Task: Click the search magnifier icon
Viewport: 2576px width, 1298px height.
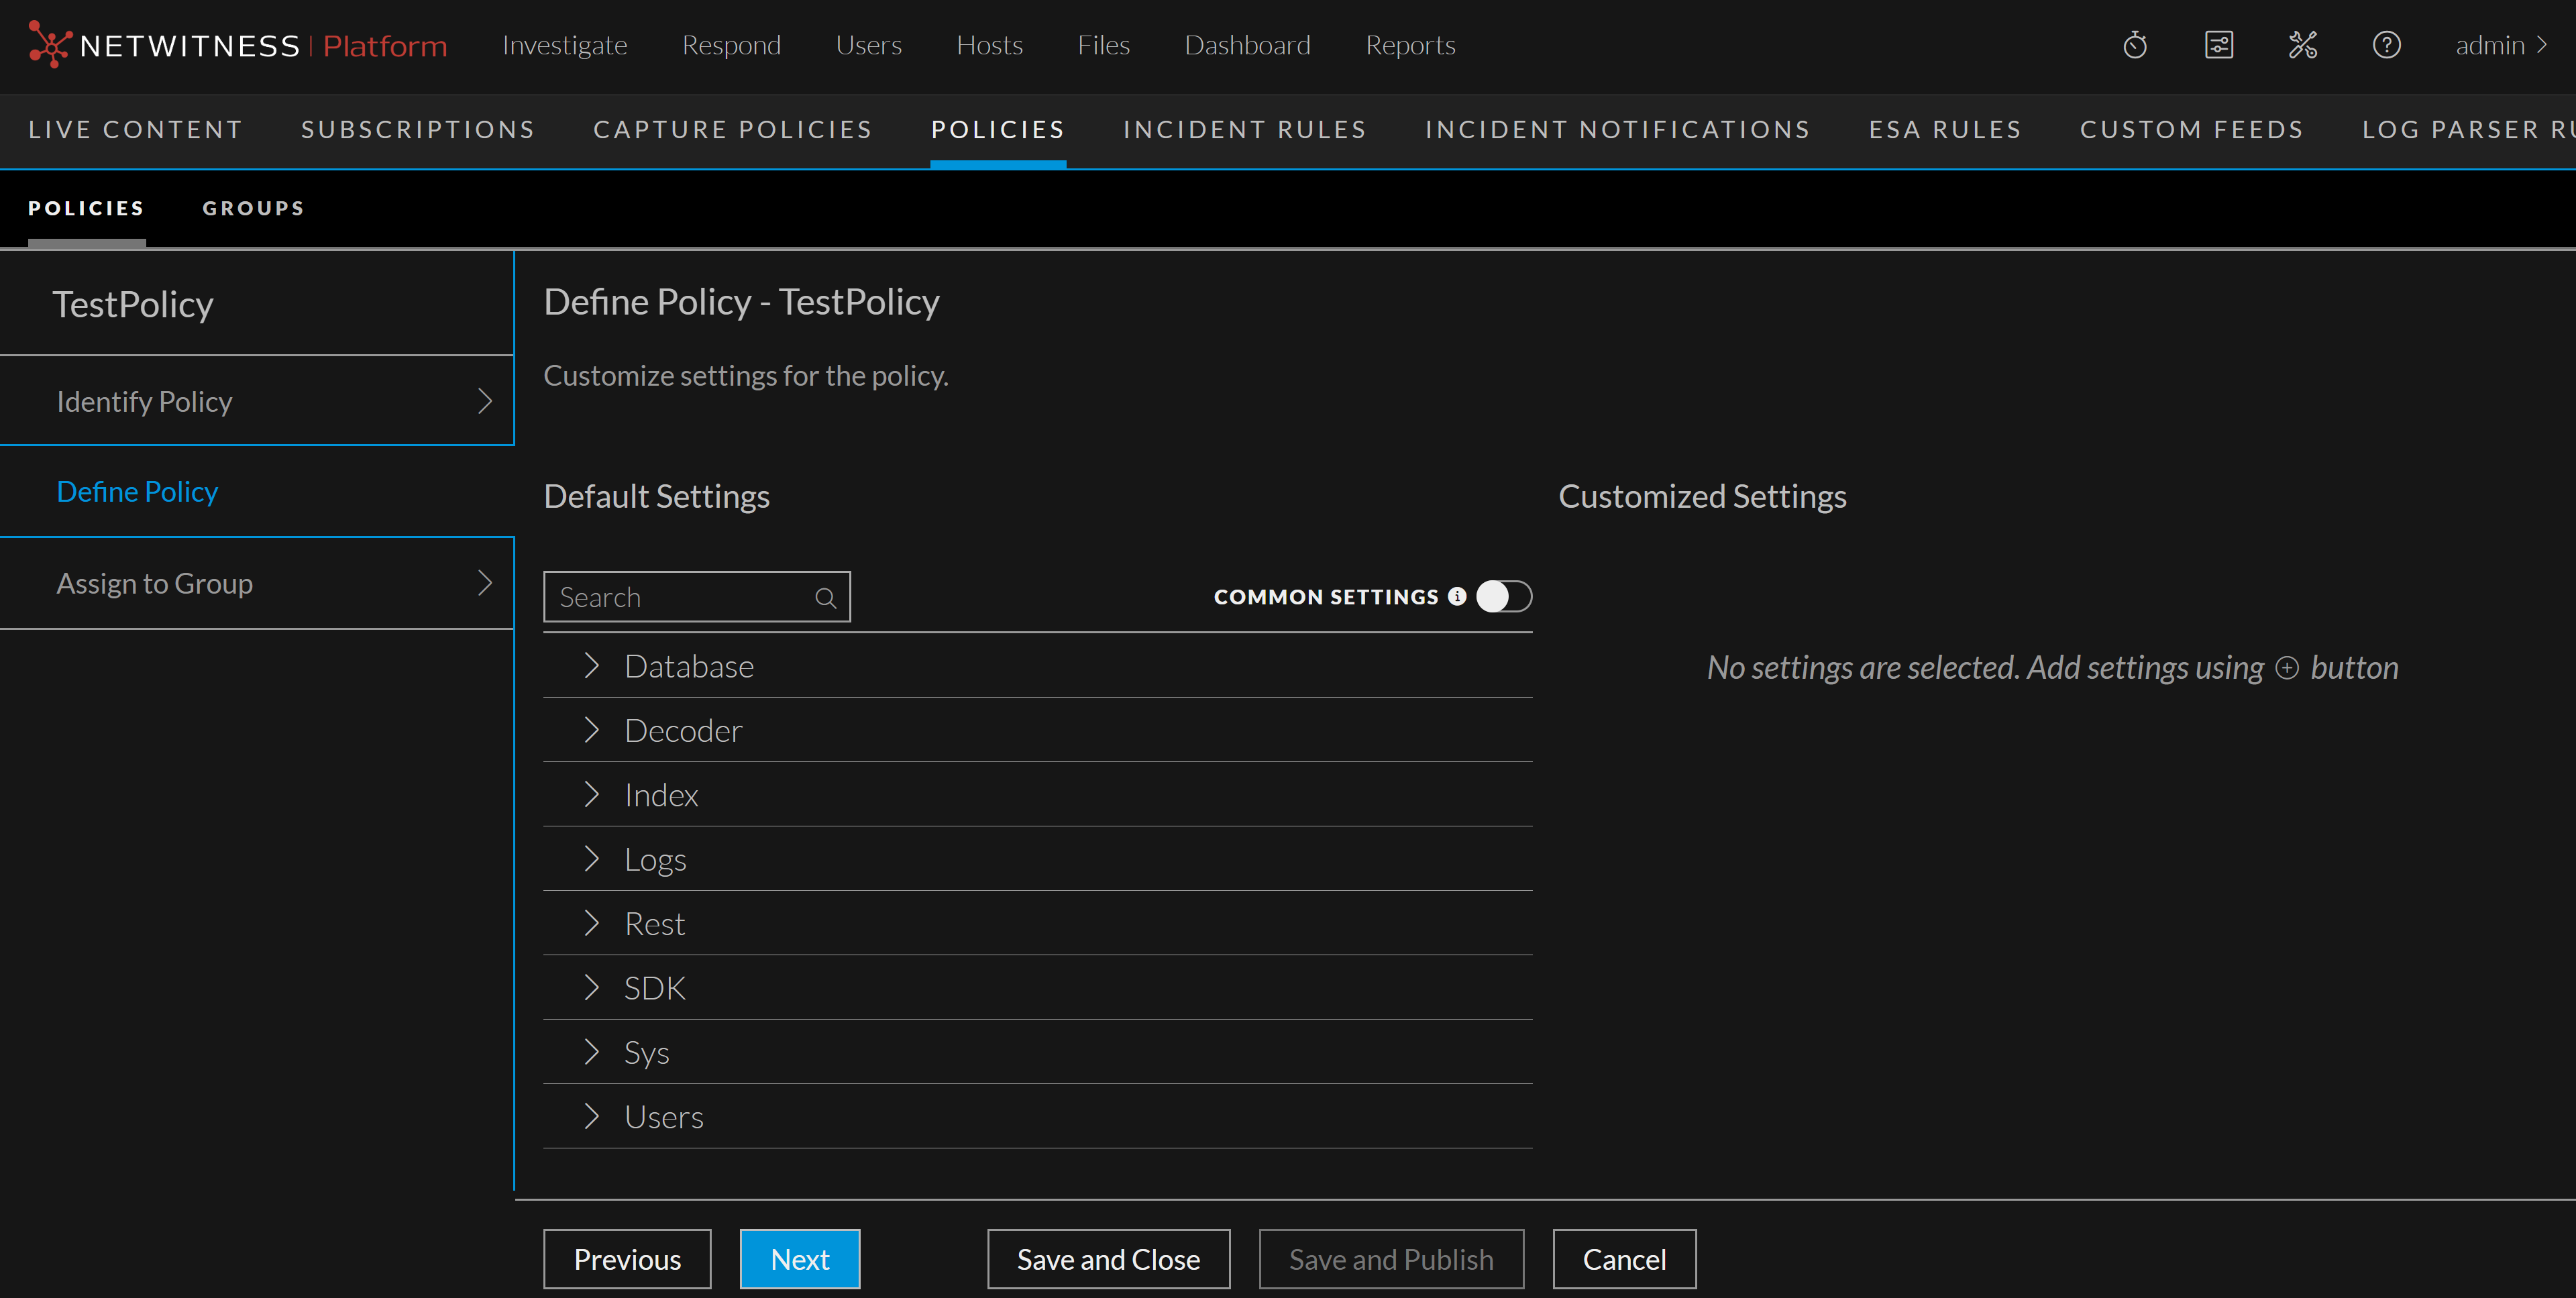Action: (825, 598)
